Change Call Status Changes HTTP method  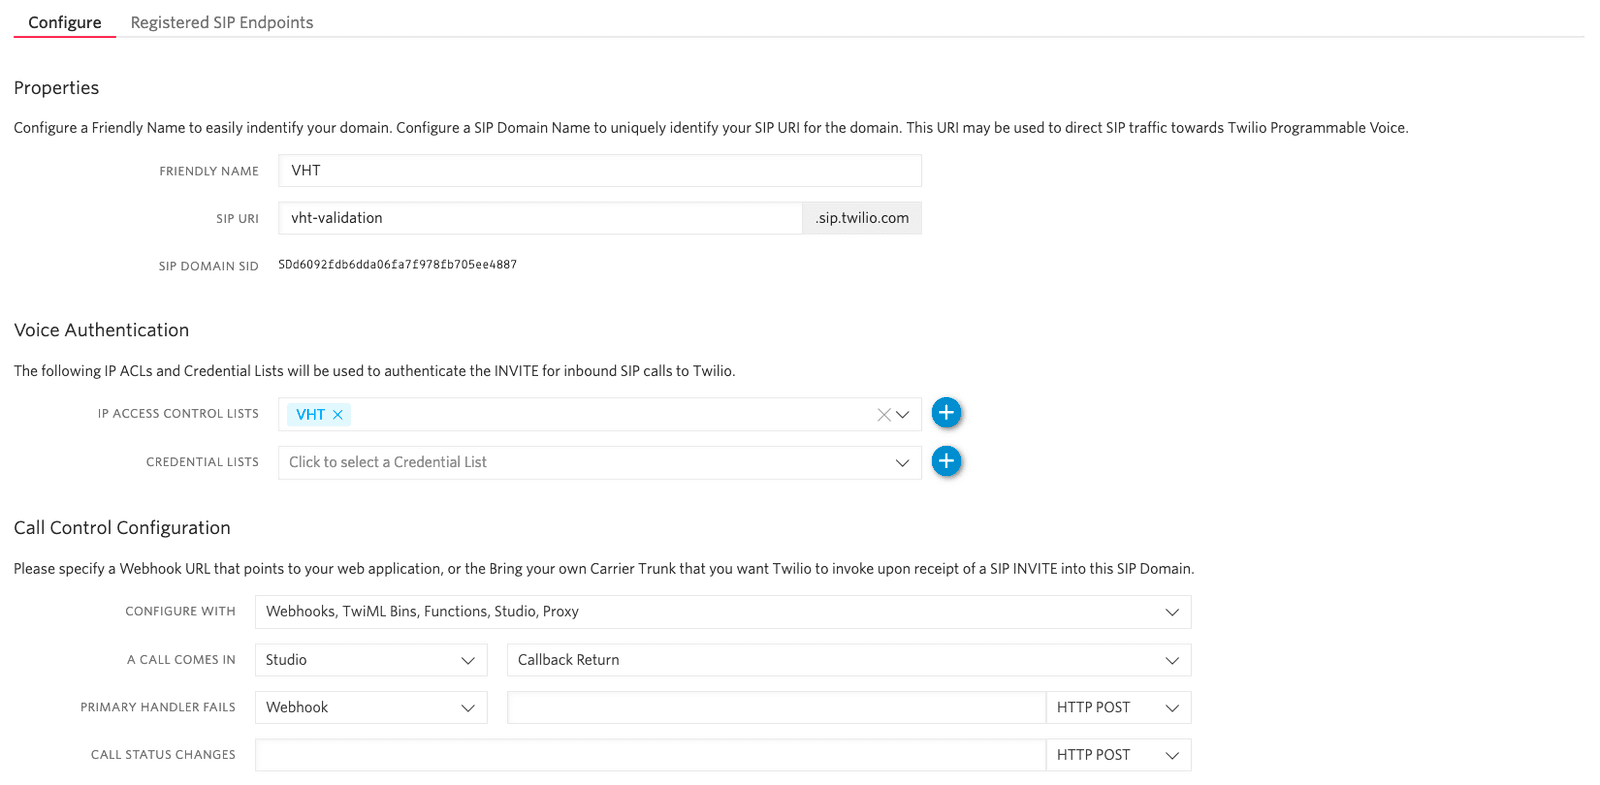tap(1117, 755)
